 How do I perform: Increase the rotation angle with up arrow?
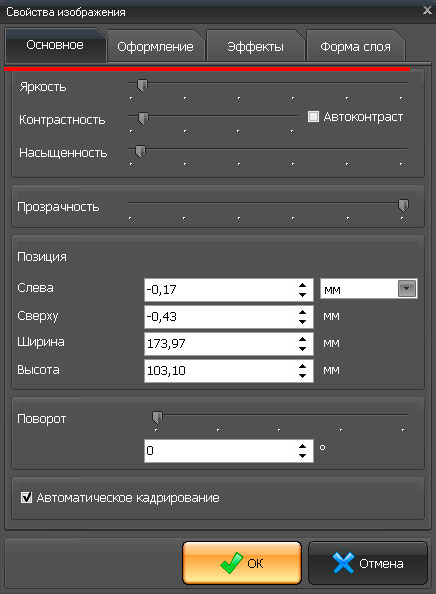[x=302, y=446]
